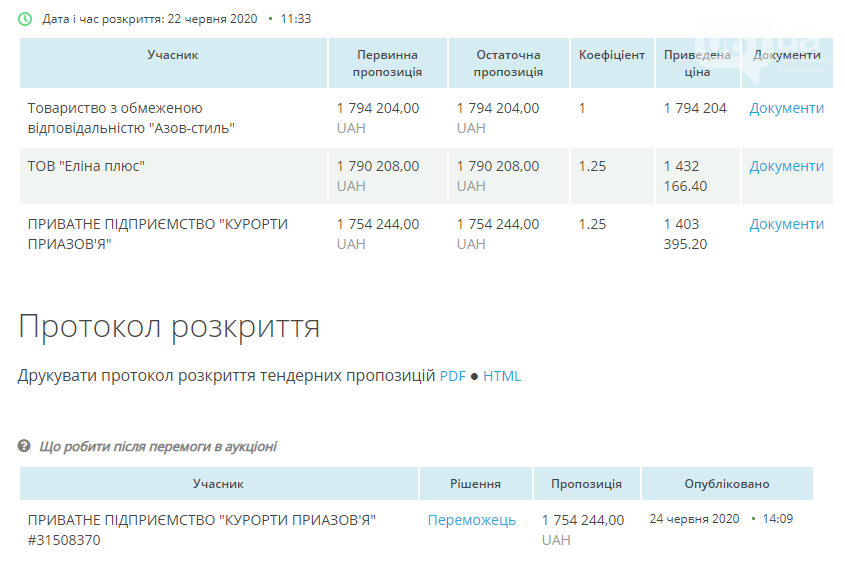Open 'Що робити після перемоги в аукціоні' help
This screenshot has width=845, height=566.
158,446
